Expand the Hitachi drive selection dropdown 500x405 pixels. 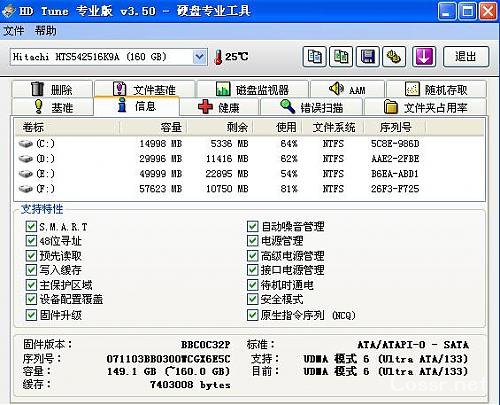(x=199, y=57)
